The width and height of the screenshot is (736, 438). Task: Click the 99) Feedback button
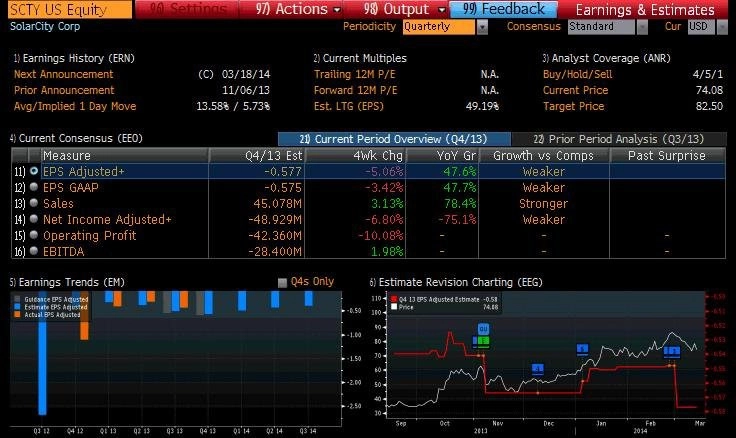pyautogui.click(x=504, y=9)
